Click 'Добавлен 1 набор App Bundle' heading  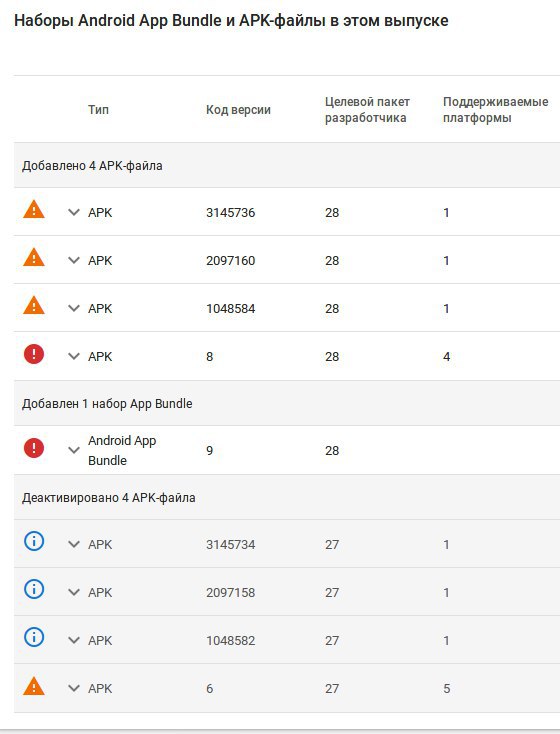(107, 404)
